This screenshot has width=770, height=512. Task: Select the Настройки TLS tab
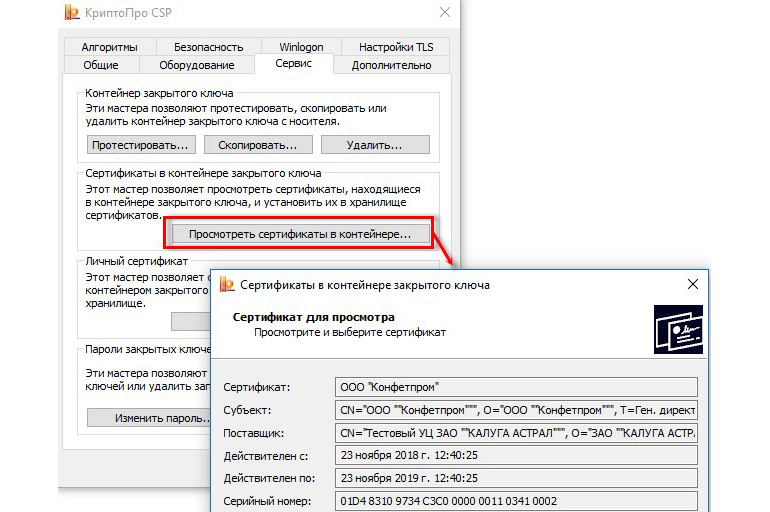pyautogui.click(x=396, y=47)
